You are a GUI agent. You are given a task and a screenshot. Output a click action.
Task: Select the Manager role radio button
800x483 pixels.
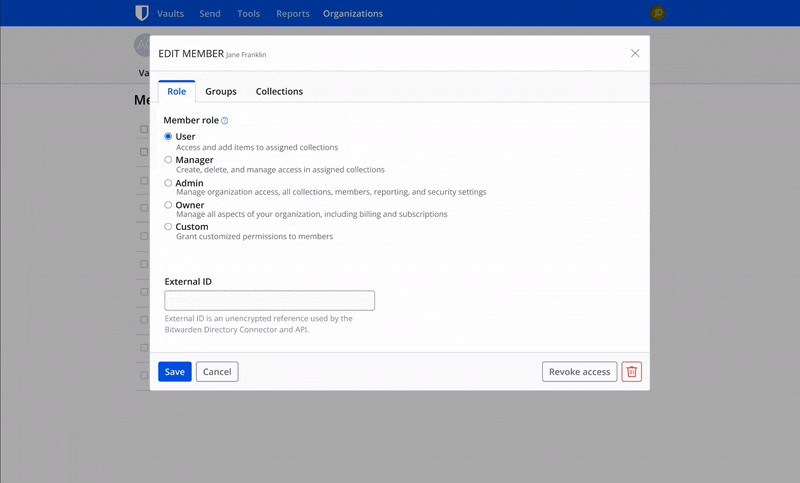[168, 159]
